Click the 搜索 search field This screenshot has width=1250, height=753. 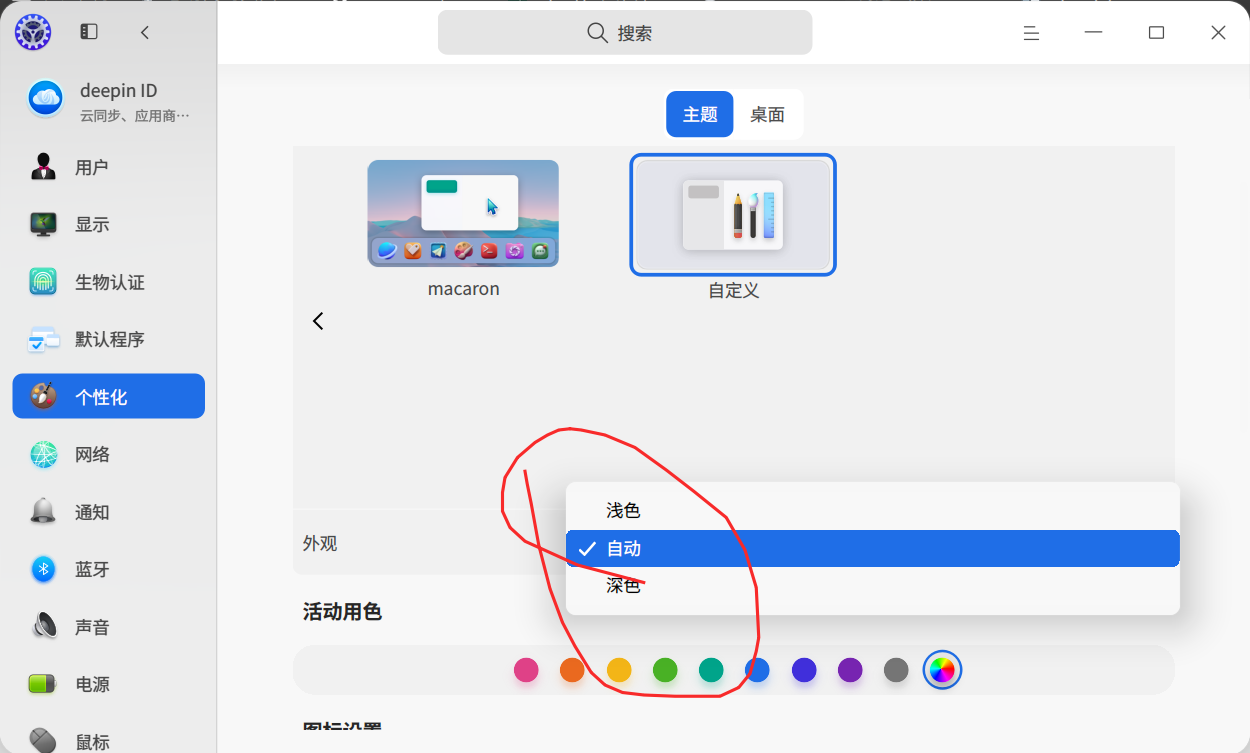625,32
